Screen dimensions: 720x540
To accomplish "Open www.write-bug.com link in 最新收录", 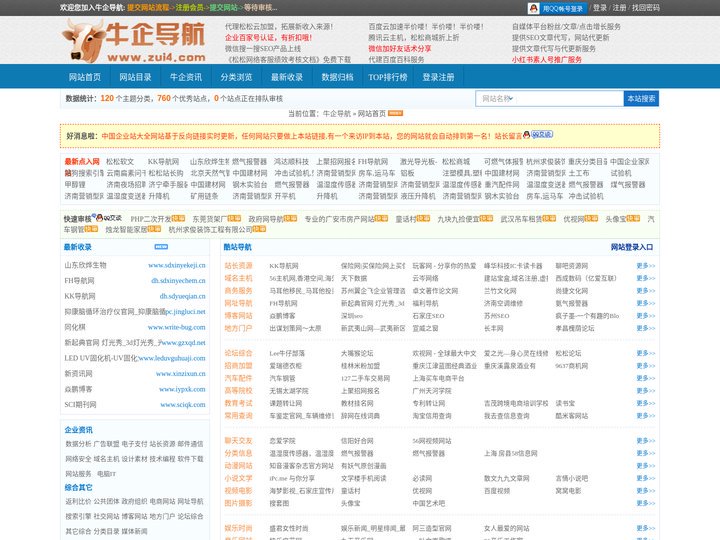I will [x=177, y=327].
